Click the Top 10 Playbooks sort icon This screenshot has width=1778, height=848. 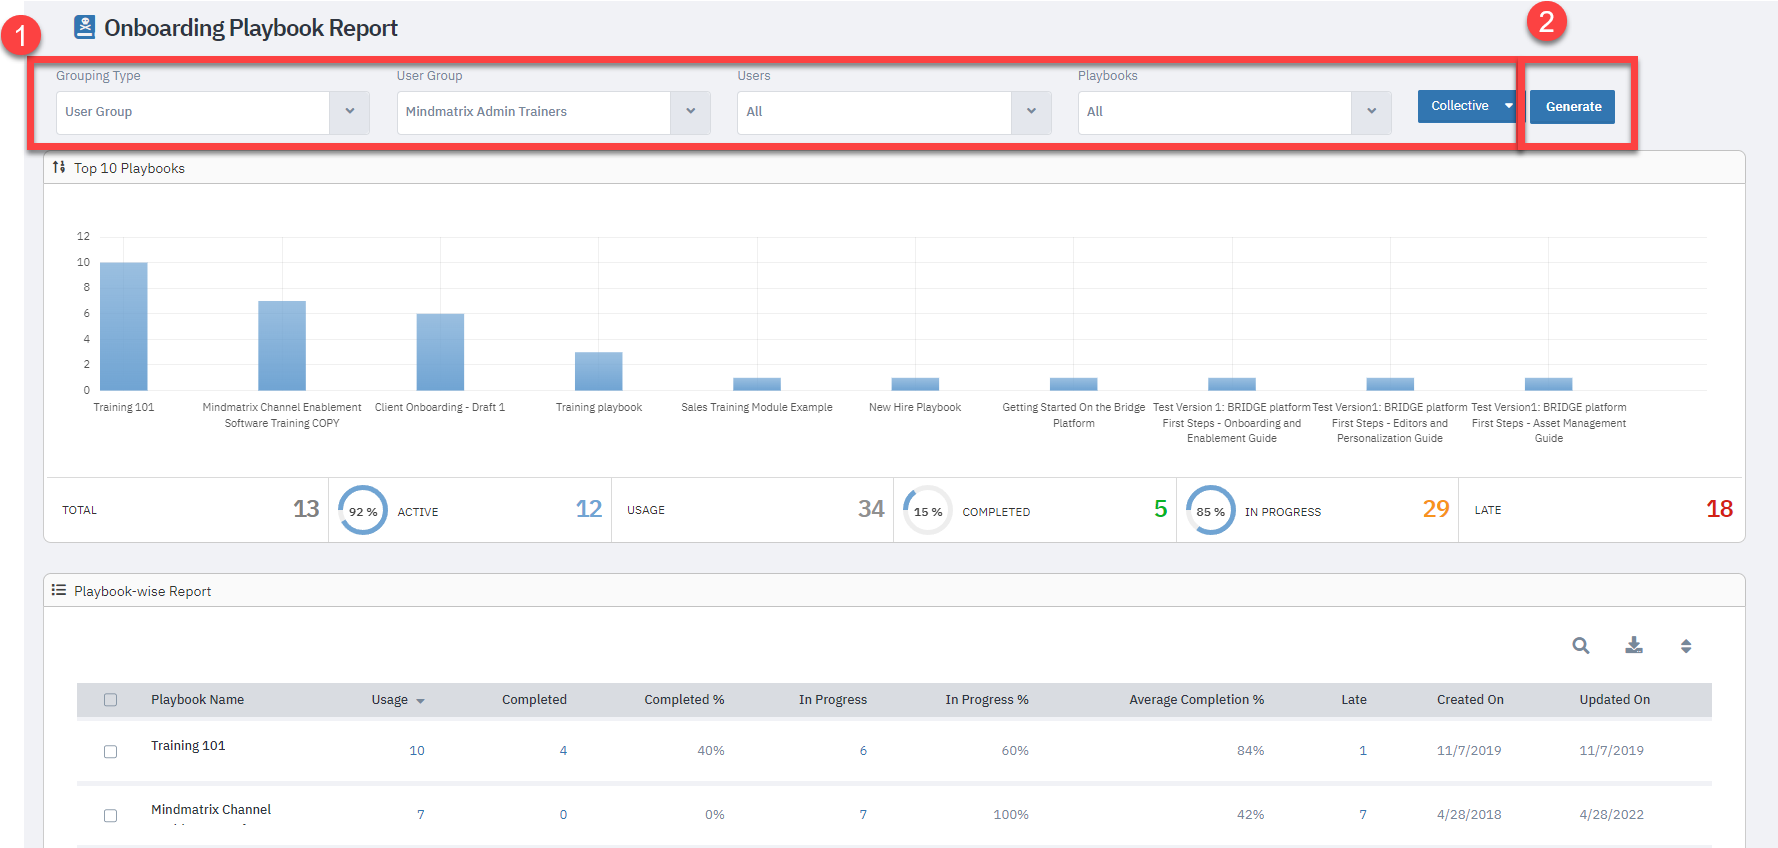59,167
